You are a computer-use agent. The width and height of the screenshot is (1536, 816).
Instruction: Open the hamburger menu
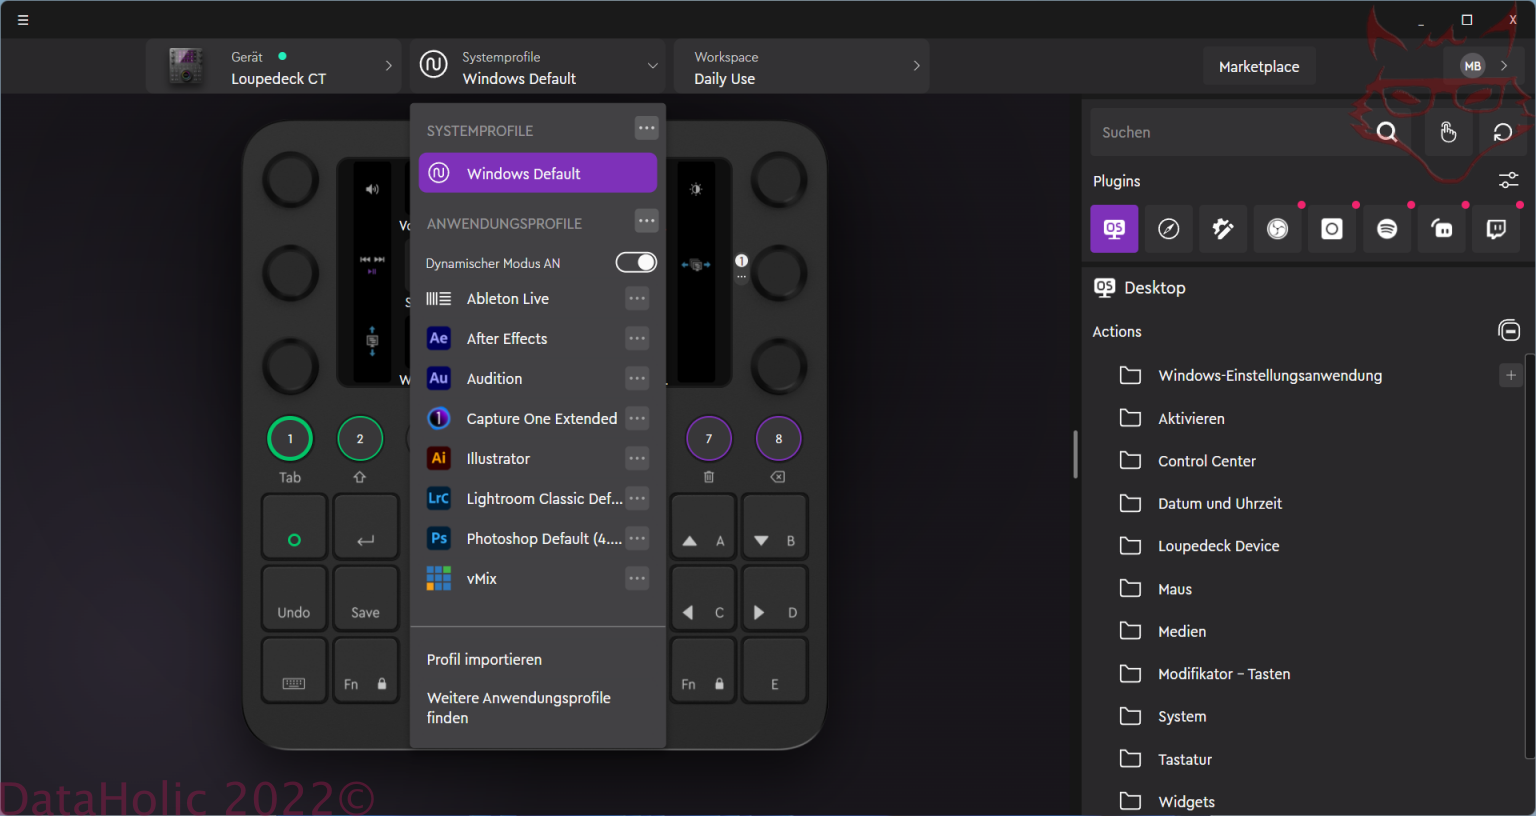pyautogui.click(x=23, y=20)
